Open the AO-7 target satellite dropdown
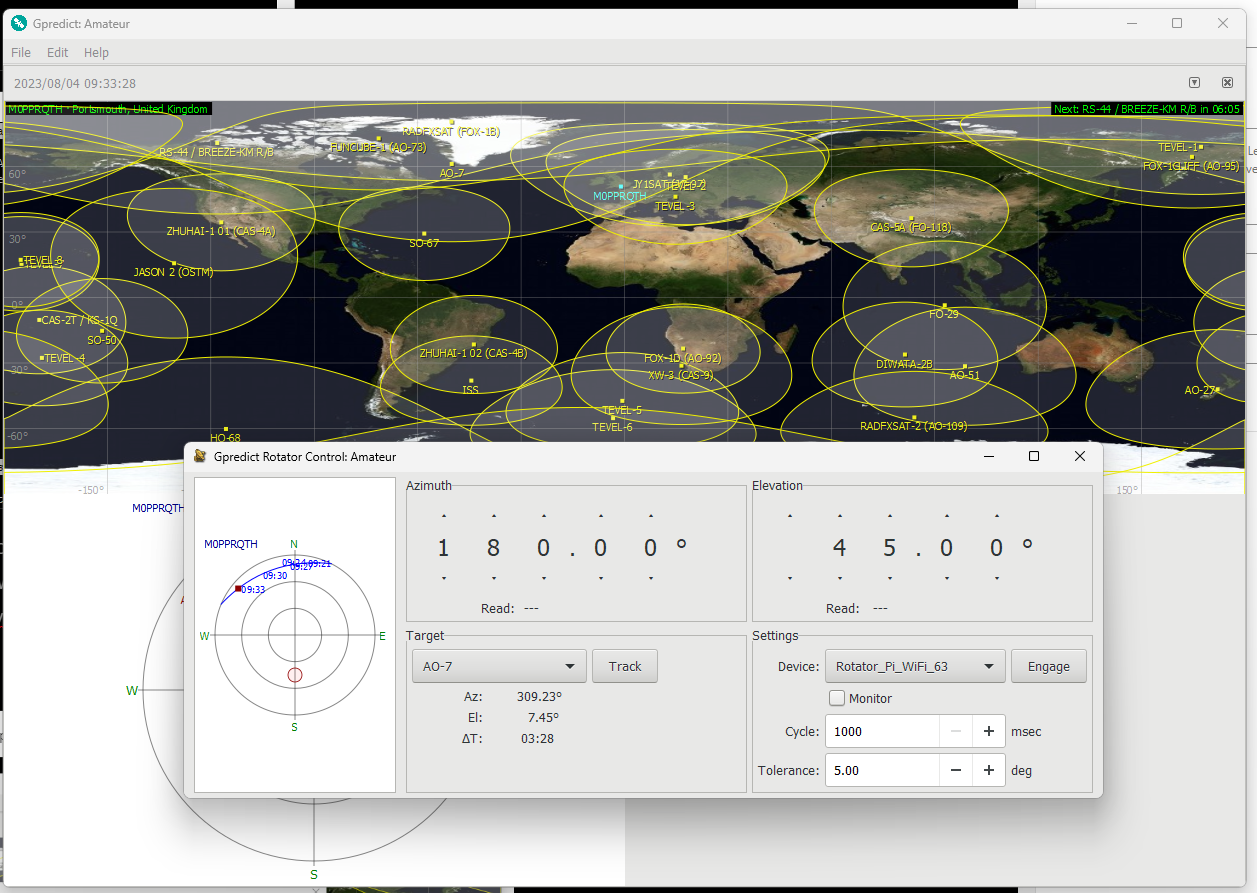1257x893 pixels. (x=499, y=666)
